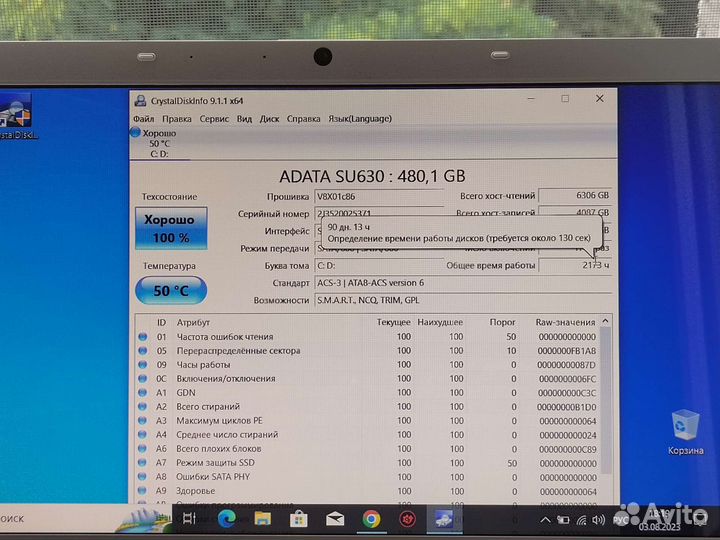720x540 pixels.
Task: Click the attribute list vertical scrollbar thumb
Action: 606,400
